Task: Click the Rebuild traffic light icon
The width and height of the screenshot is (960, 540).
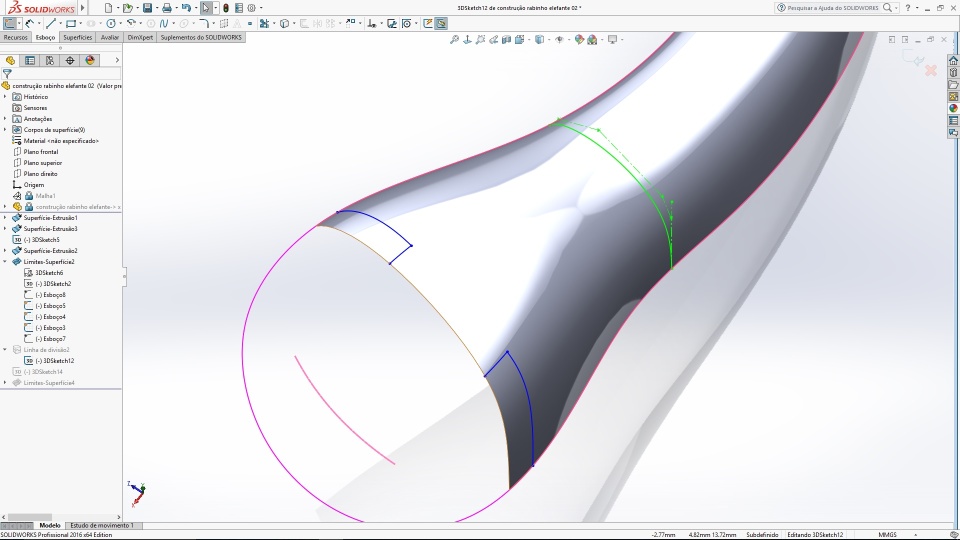Action: point(226,8)
